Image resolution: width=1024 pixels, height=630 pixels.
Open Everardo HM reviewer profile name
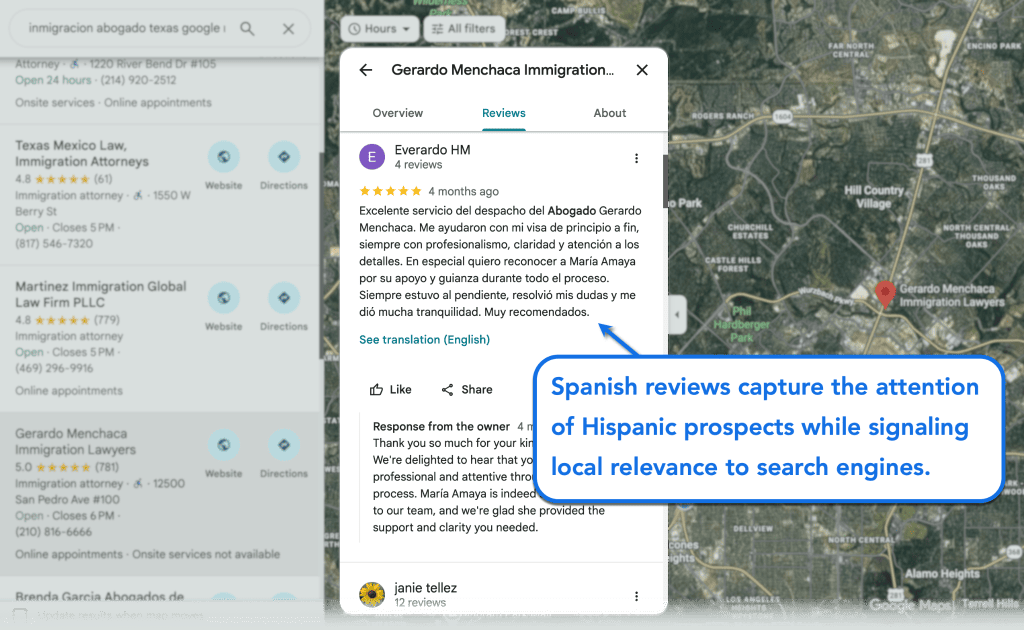(432, 150)
